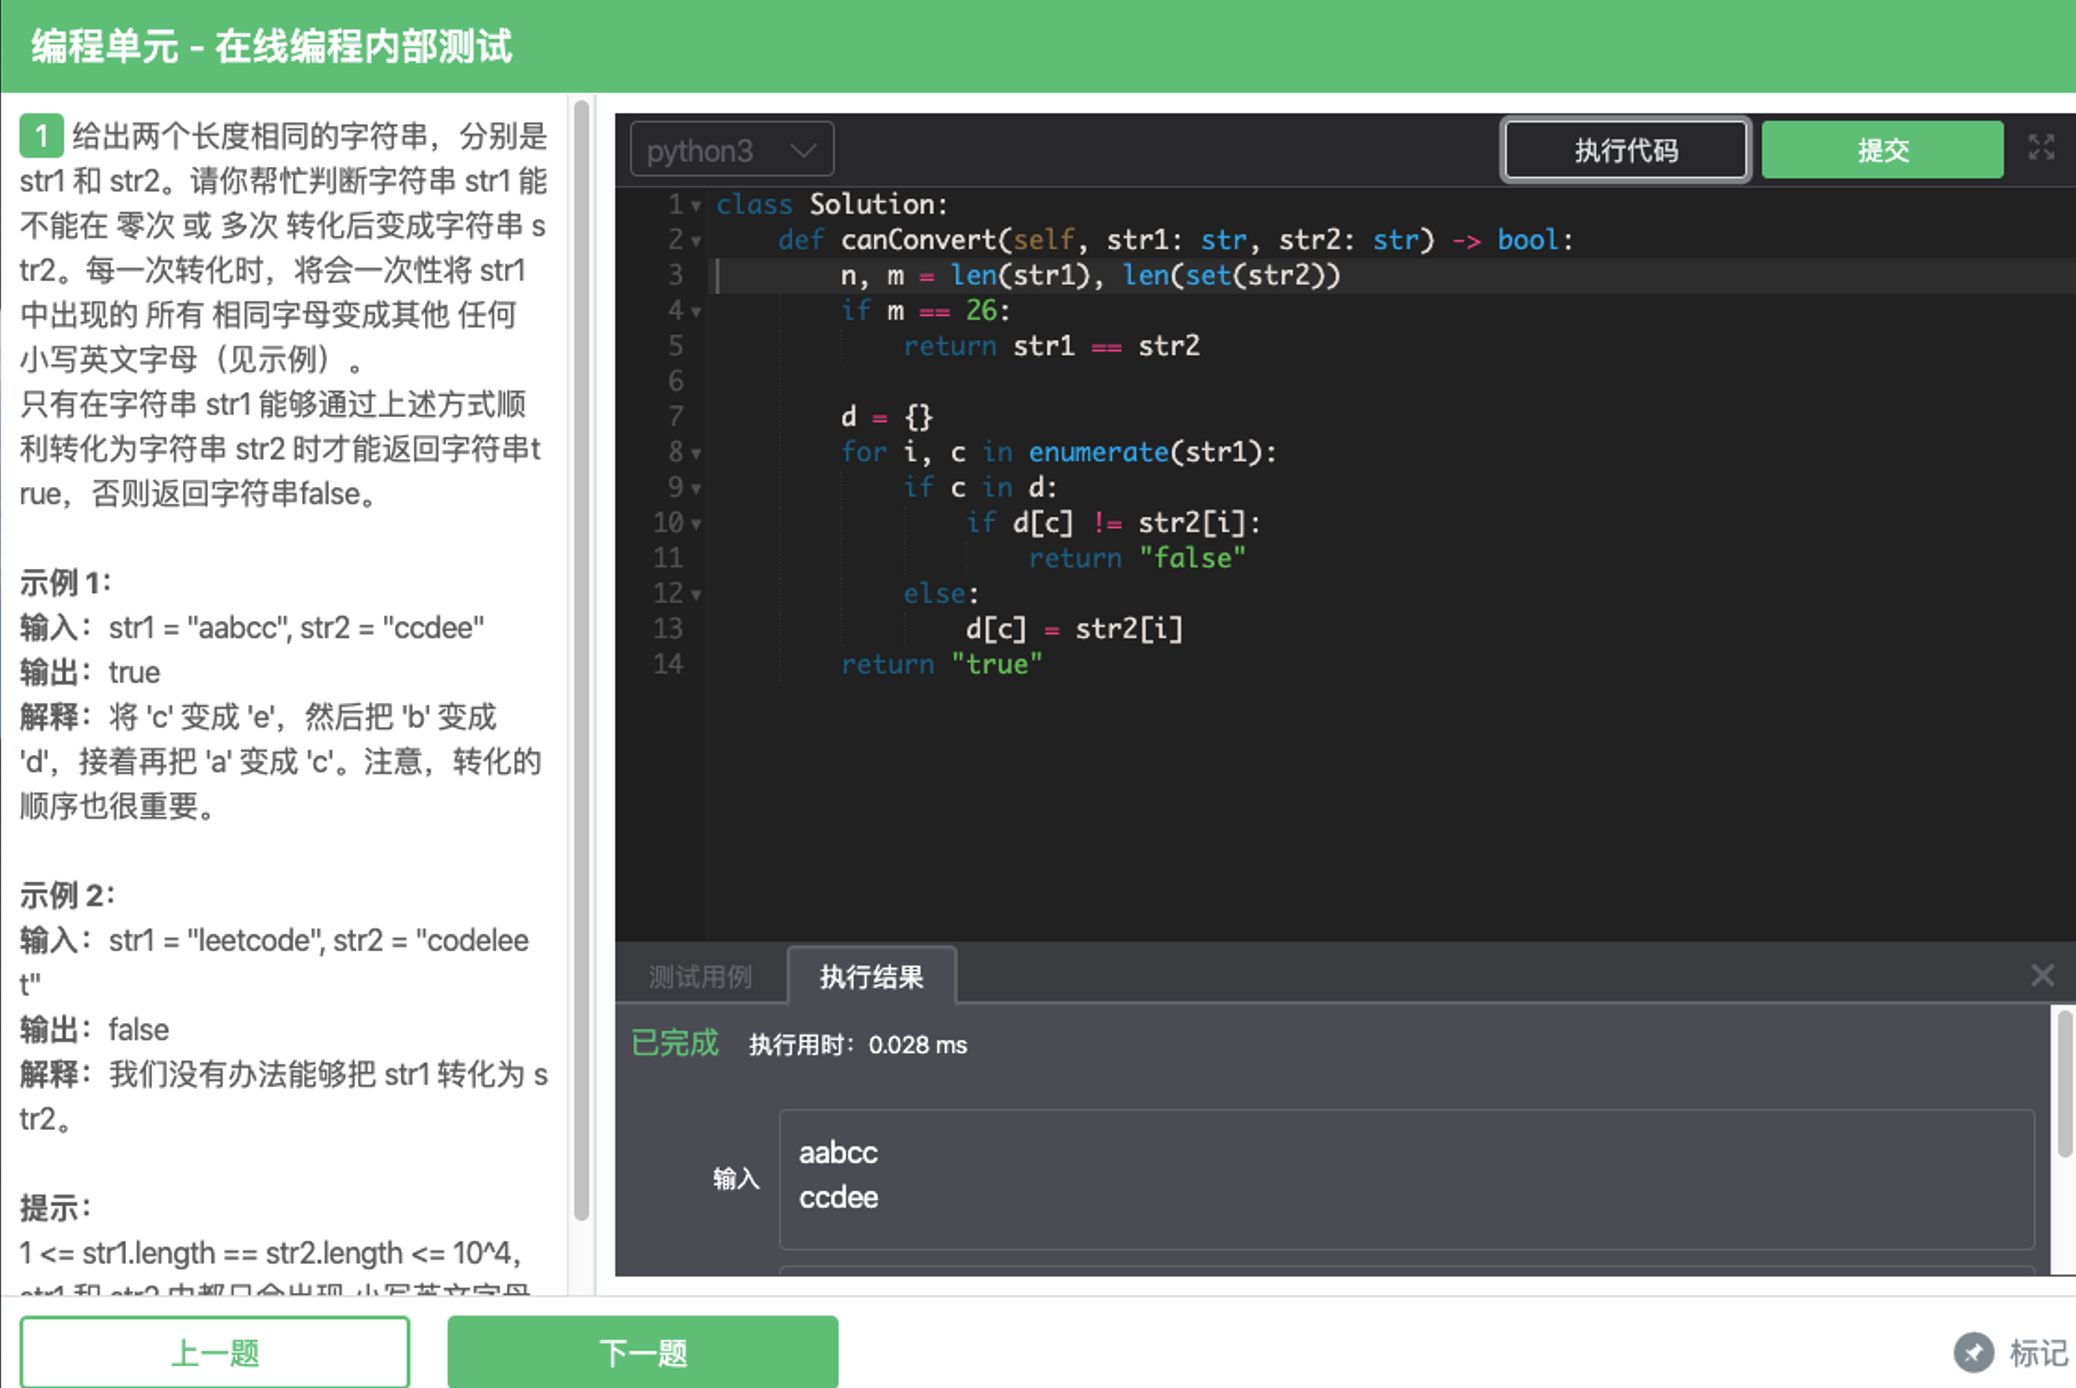This screenshot has height=1388, width=2076.
Task: Go to next question 下一题
Action: 642,1352
